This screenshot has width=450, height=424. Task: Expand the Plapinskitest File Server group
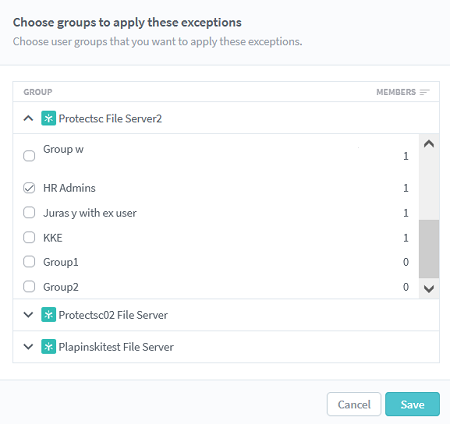coord(28,347)
